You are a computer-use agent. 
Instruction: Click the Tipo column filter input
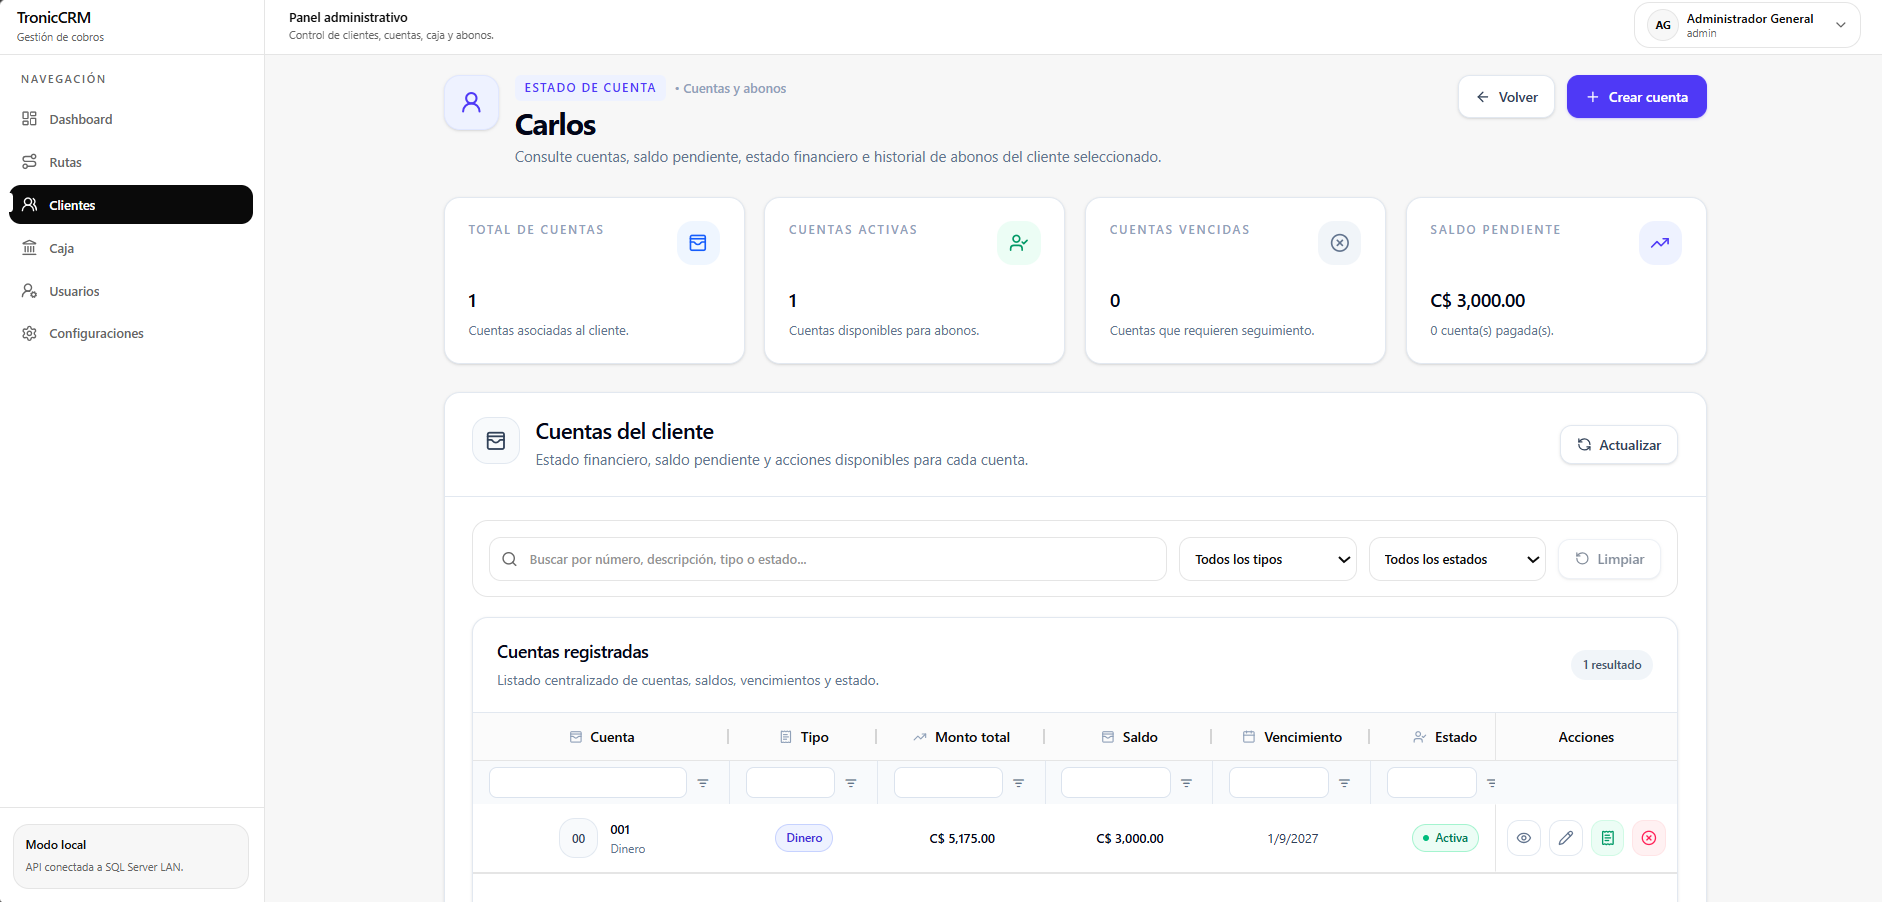pos(790,783)
